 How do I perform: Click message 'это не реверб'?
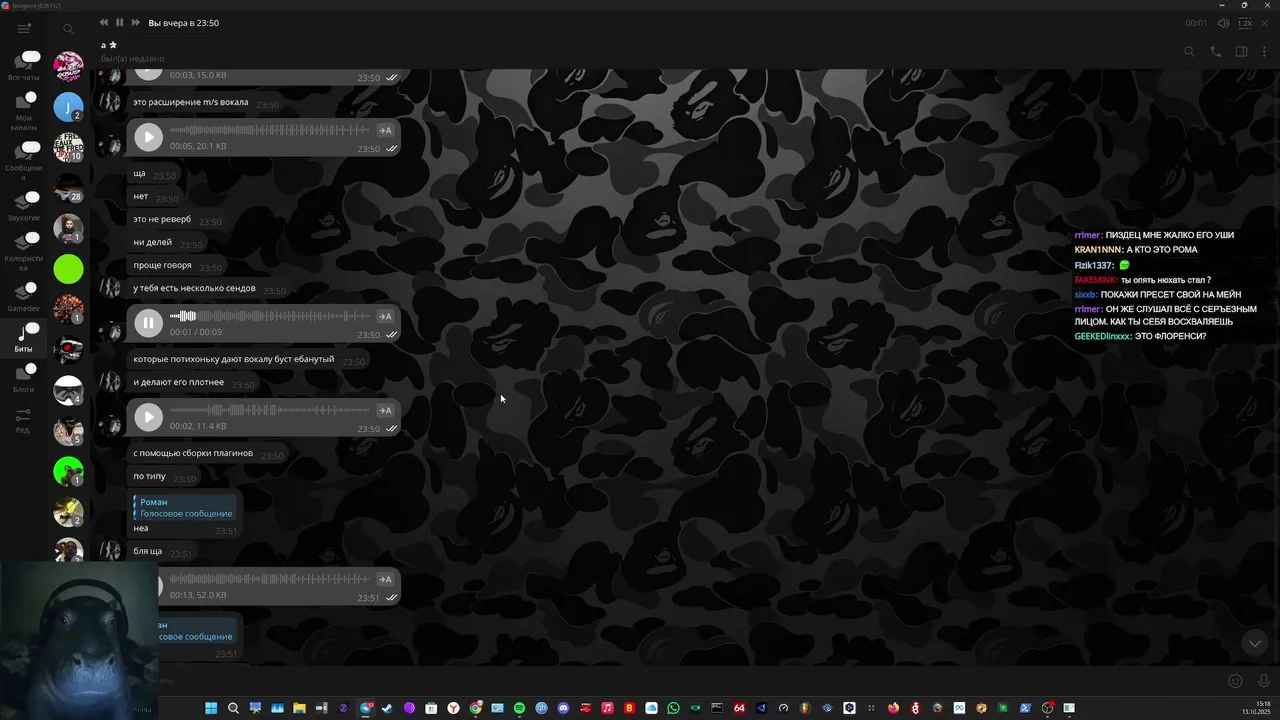(x=162, y=219)
